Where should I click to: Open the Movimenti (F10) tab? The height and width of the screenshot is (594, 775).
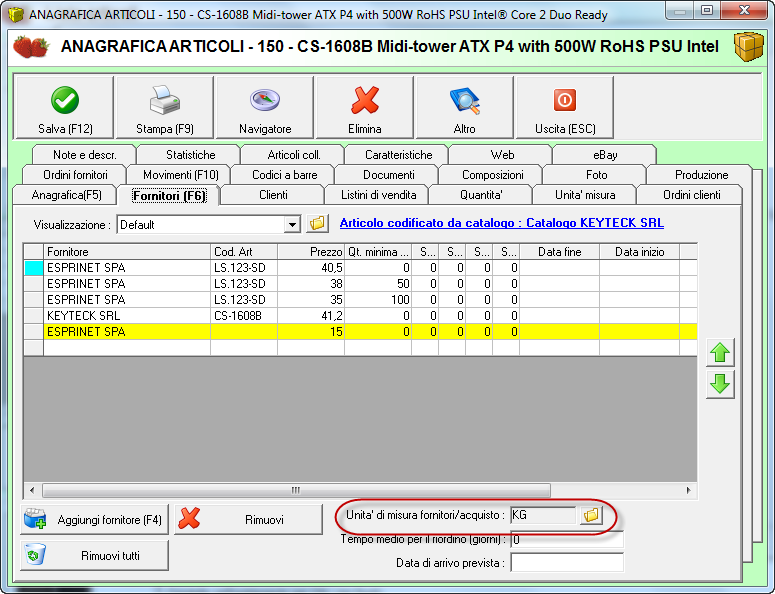[x=180, y=175]
